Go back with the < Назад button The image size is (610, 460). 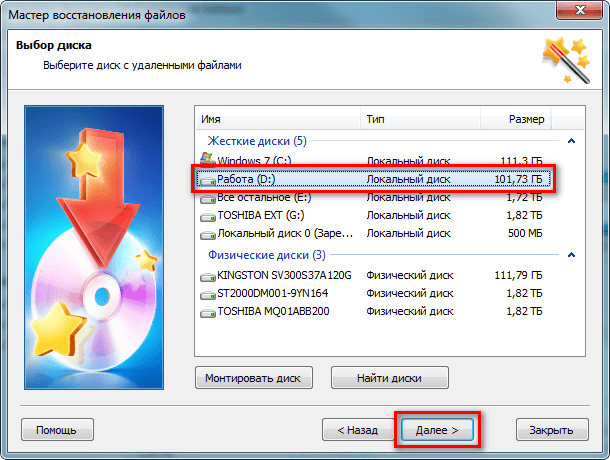(x=358, y=430)
